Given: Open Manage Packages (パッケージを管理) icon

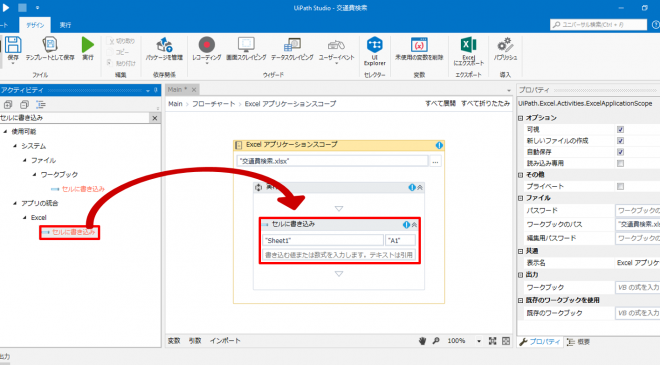Looking at the screenshot, I should point(164,45).
